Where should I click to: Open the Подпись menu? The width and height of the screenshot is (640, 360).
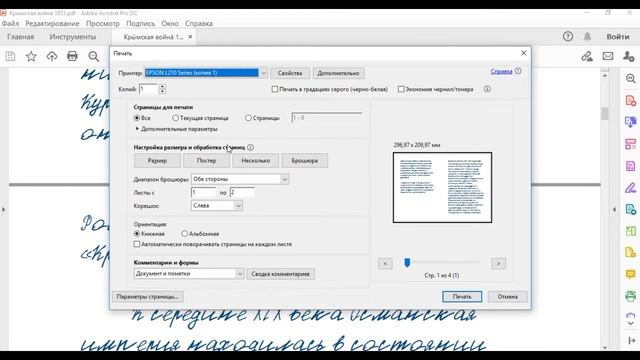click(x=140, y=24)
